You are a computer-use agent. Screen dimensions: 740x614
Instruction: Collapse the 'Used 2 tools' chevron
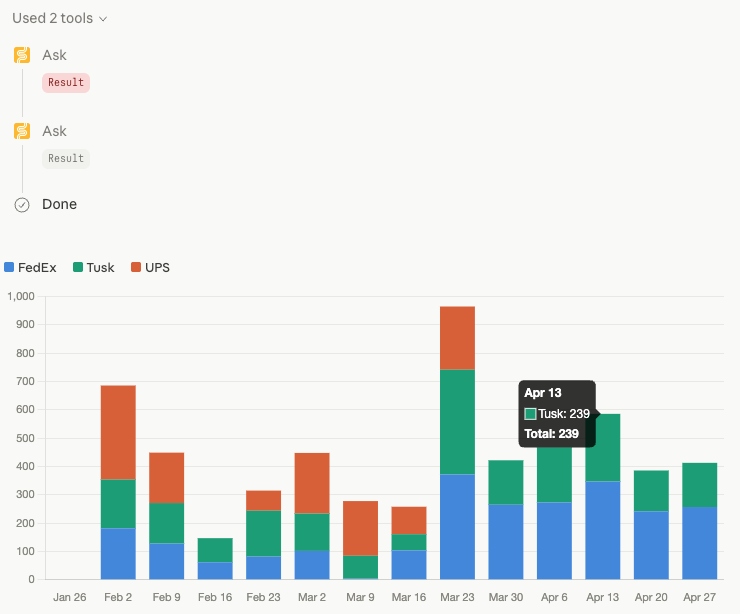(103, 19)
